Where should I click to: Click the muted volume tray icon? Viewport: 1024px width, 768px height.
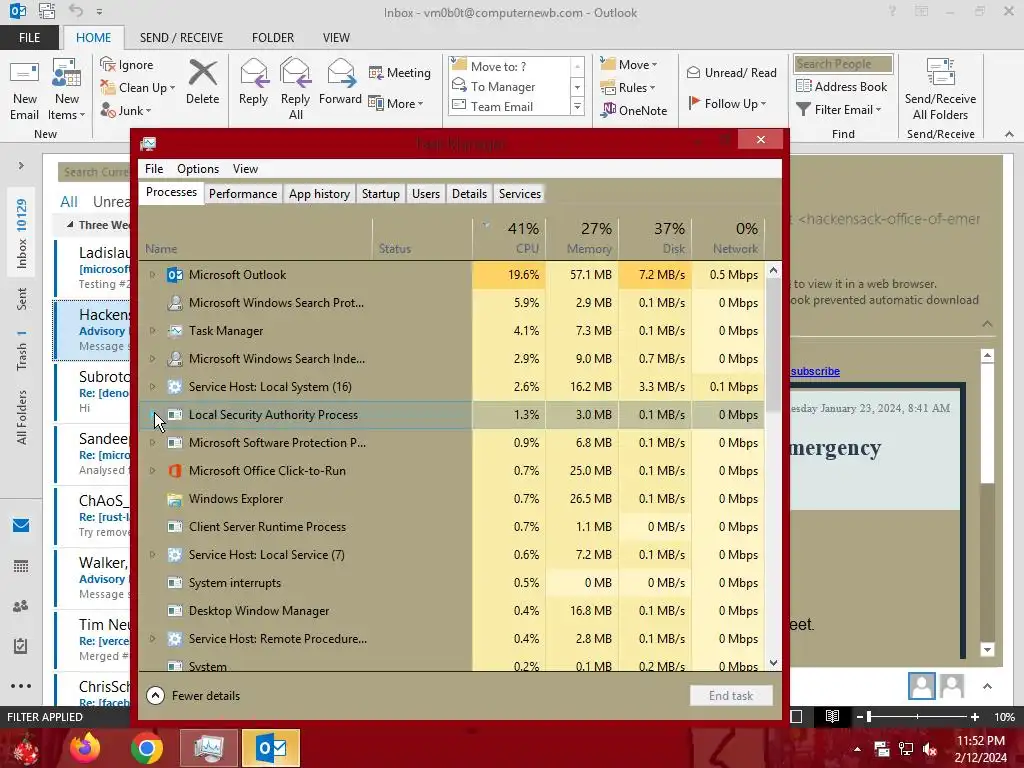pos(930,749)
